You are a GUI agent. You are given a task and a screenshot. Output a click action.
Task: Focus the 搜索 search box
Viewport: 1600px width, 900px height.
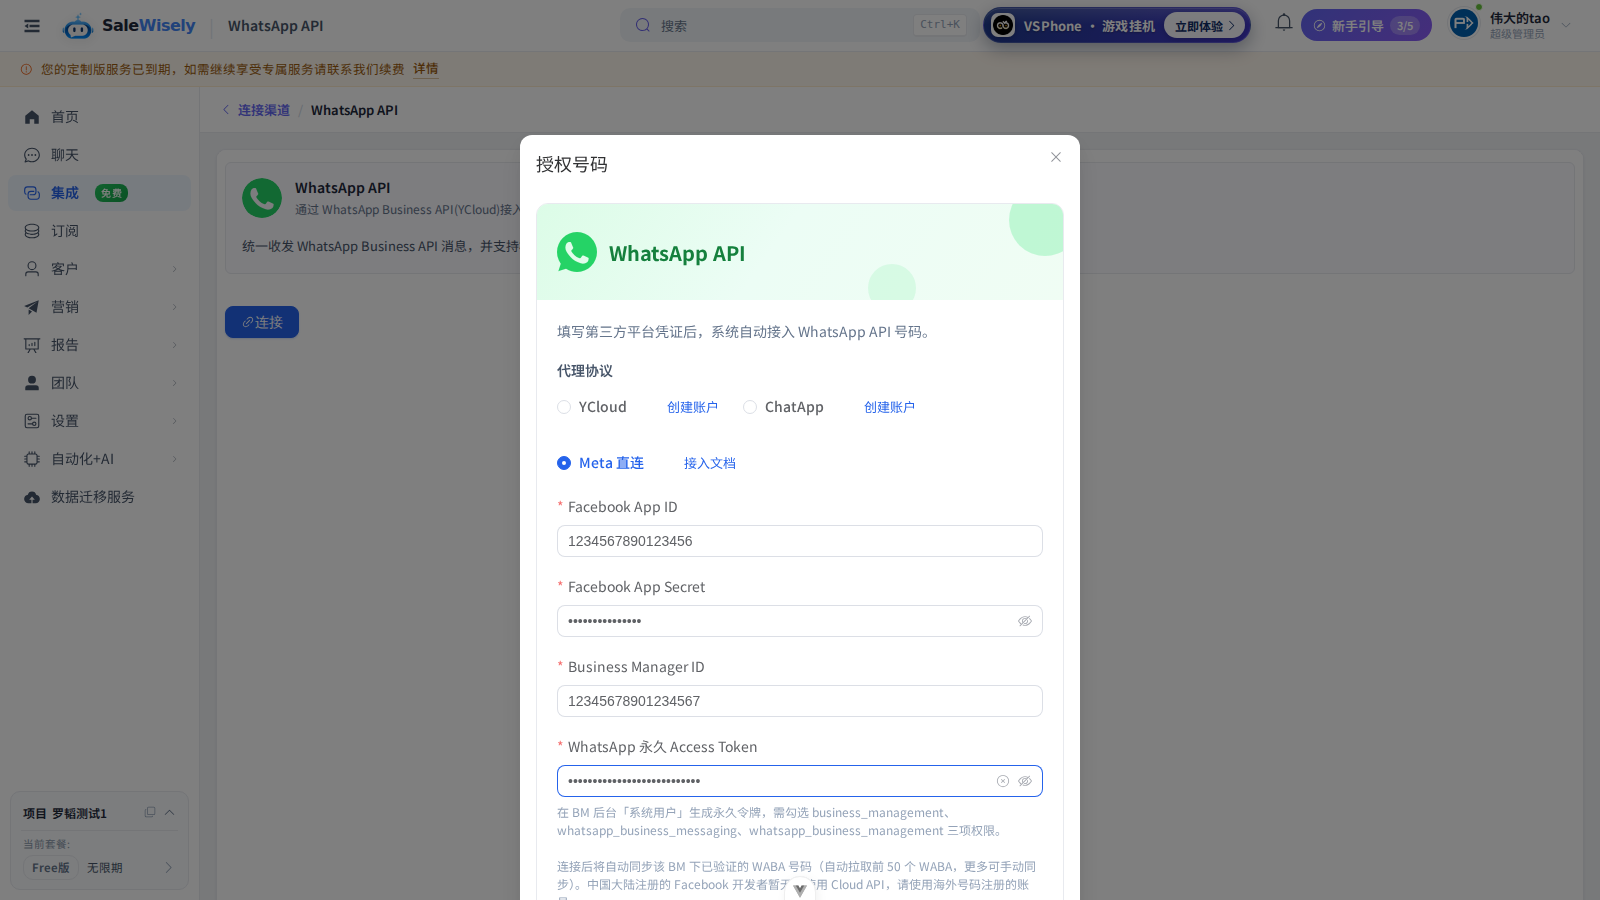pyautogui.click(x=798, y=25)
